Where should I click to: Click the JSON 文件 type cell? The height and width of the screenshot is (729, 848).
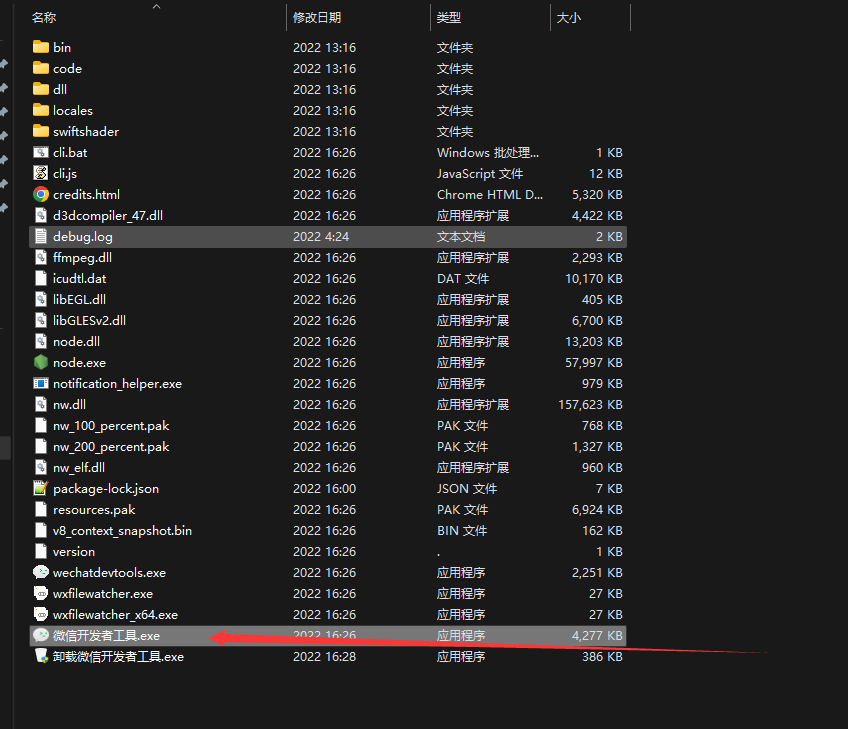point(467,488)
